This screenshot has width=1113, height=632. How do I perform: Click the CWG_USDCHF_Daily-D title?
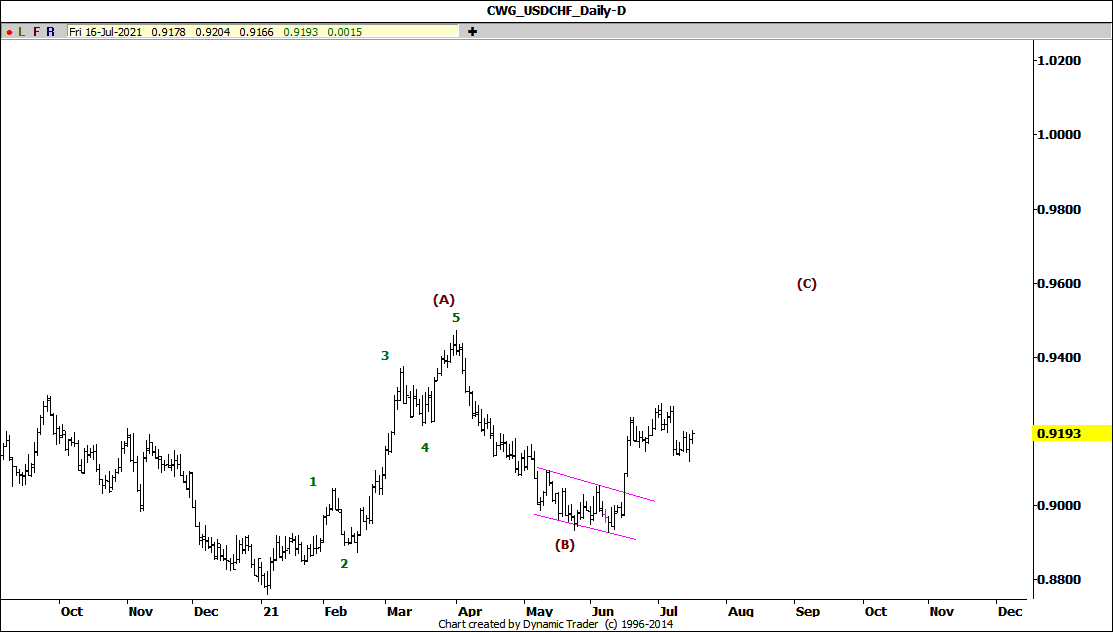[556, 11]
